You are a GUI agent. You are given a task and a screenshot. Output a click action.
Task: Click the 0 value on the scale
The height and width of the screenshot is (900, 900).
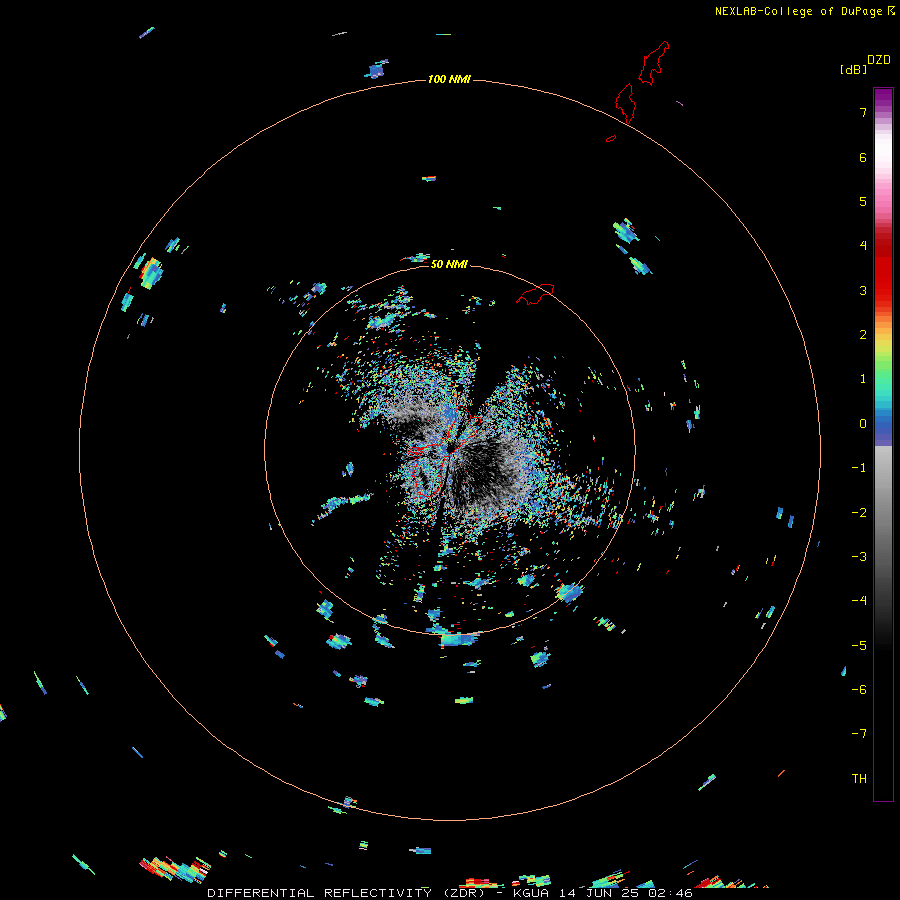point(863,424)
